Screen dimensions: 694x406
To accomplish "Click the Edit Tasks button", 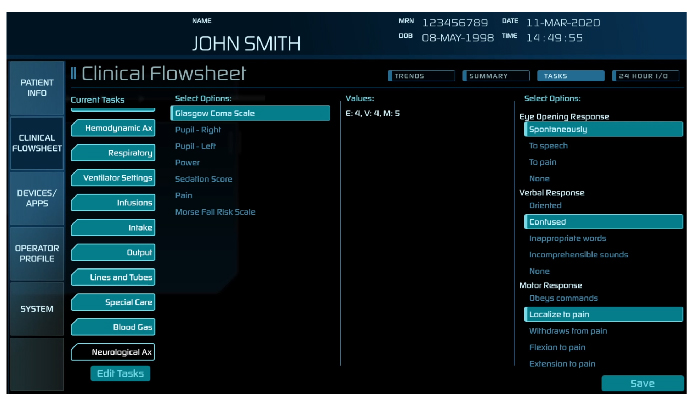I will [x=120, y=374].
